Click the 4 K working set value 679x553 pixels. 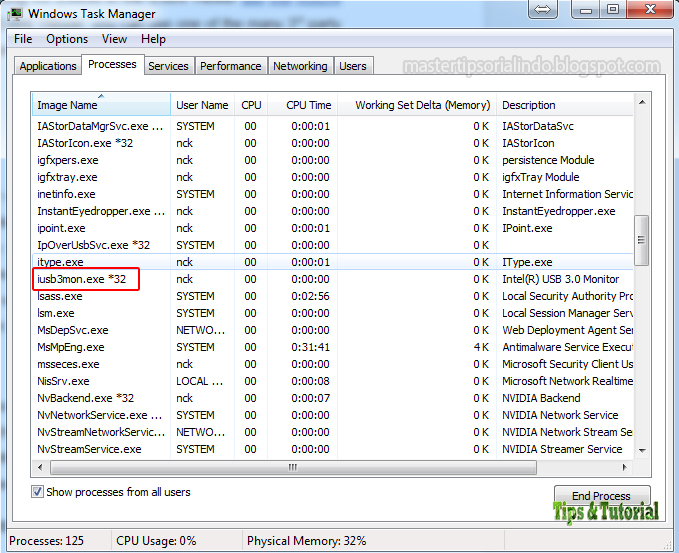point(481,347)
